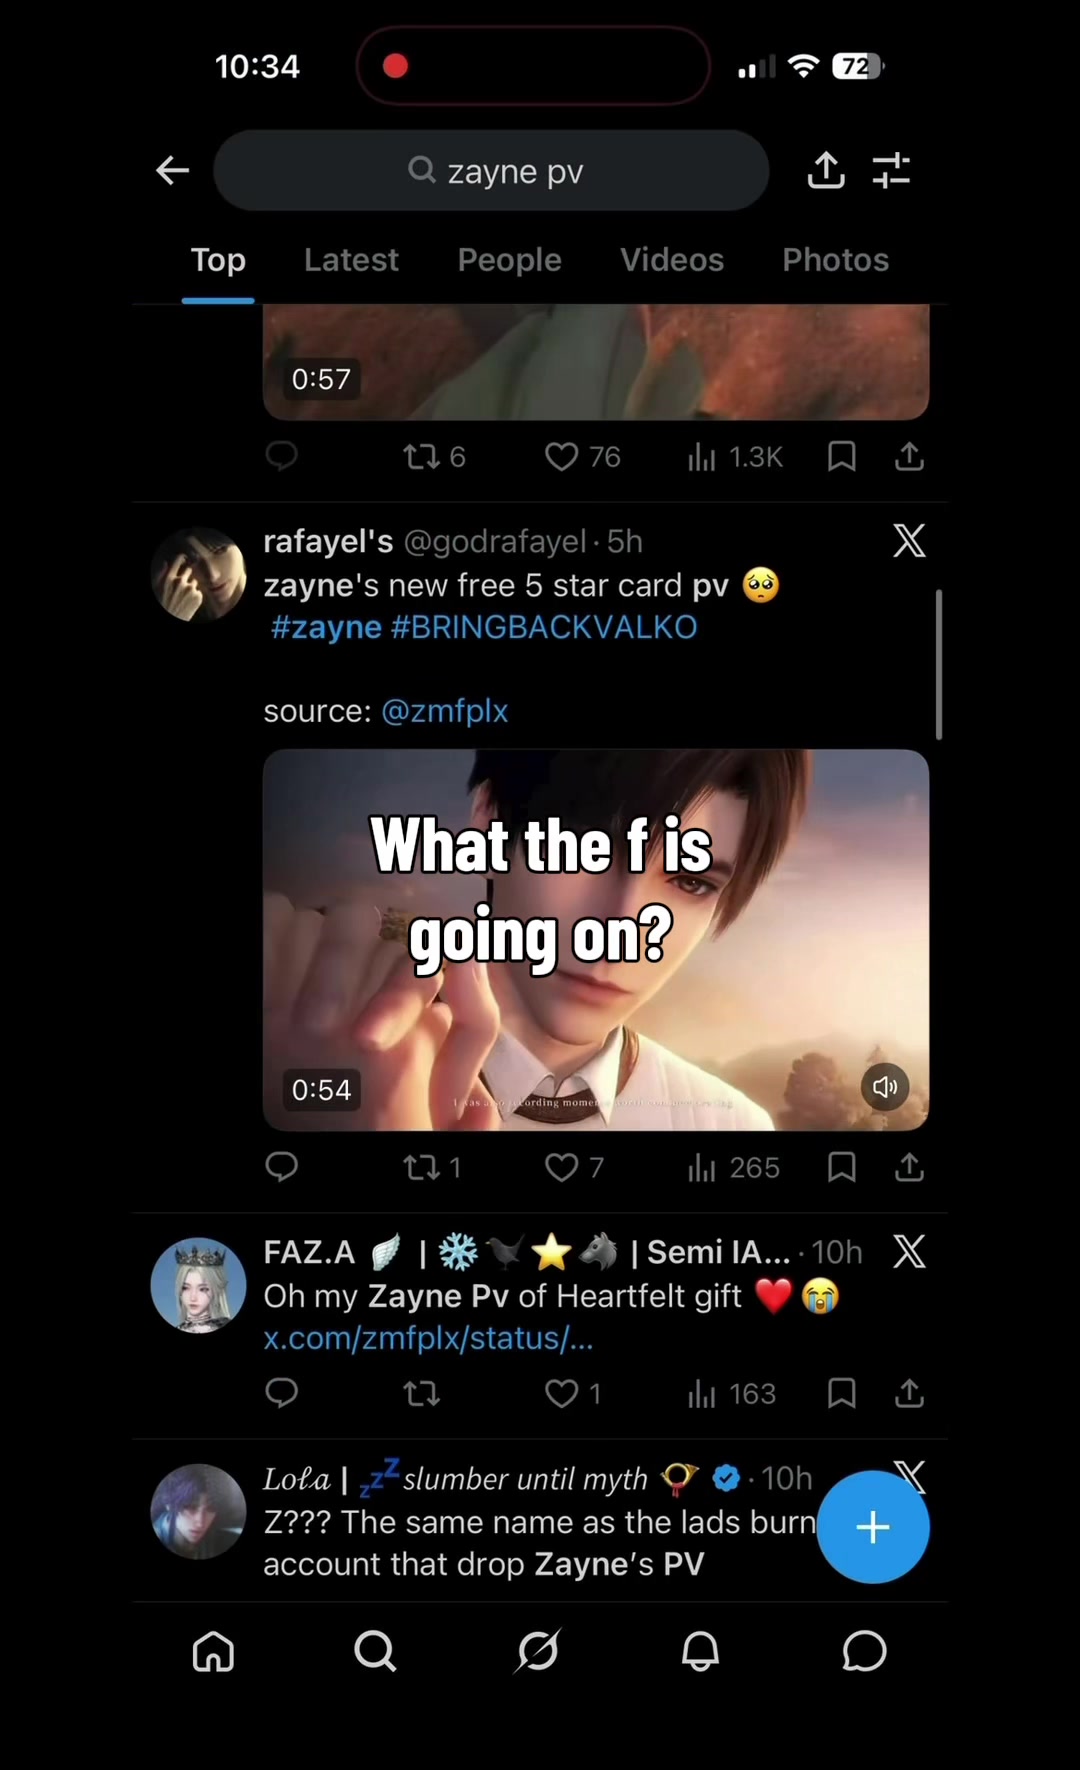Tap the blue compose post button
Viewport: 1080px width, 1770px height.
click(x=873, y=1527)
